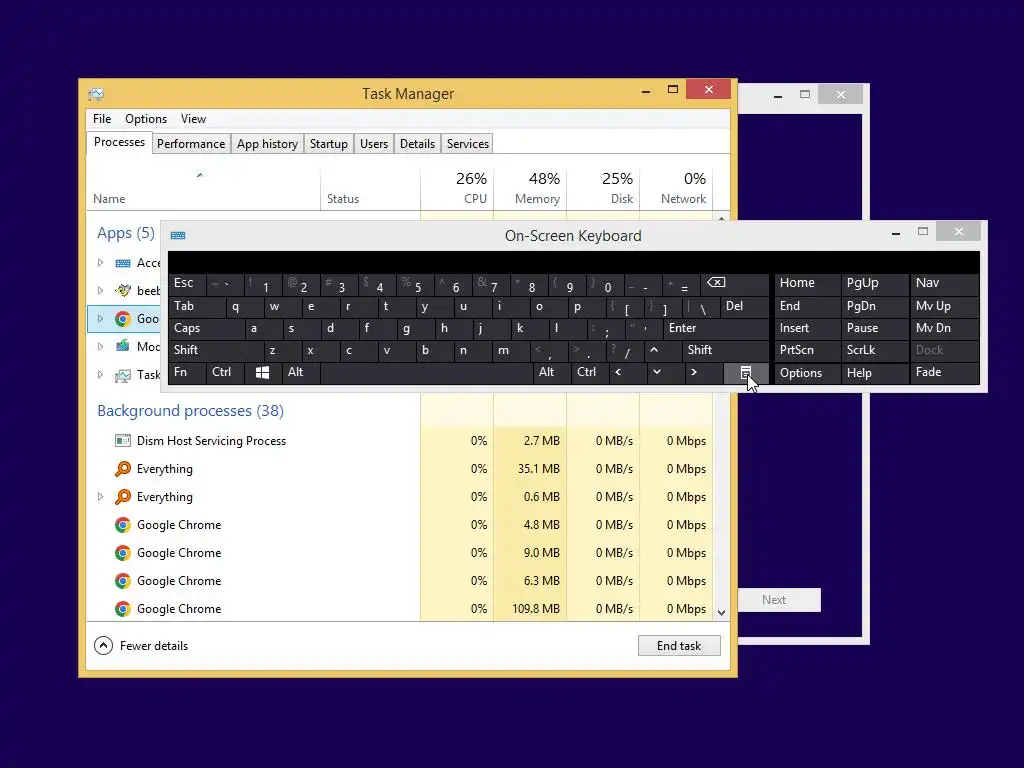
Task: Toggle the left Shift key
Action: coord(216,350)
